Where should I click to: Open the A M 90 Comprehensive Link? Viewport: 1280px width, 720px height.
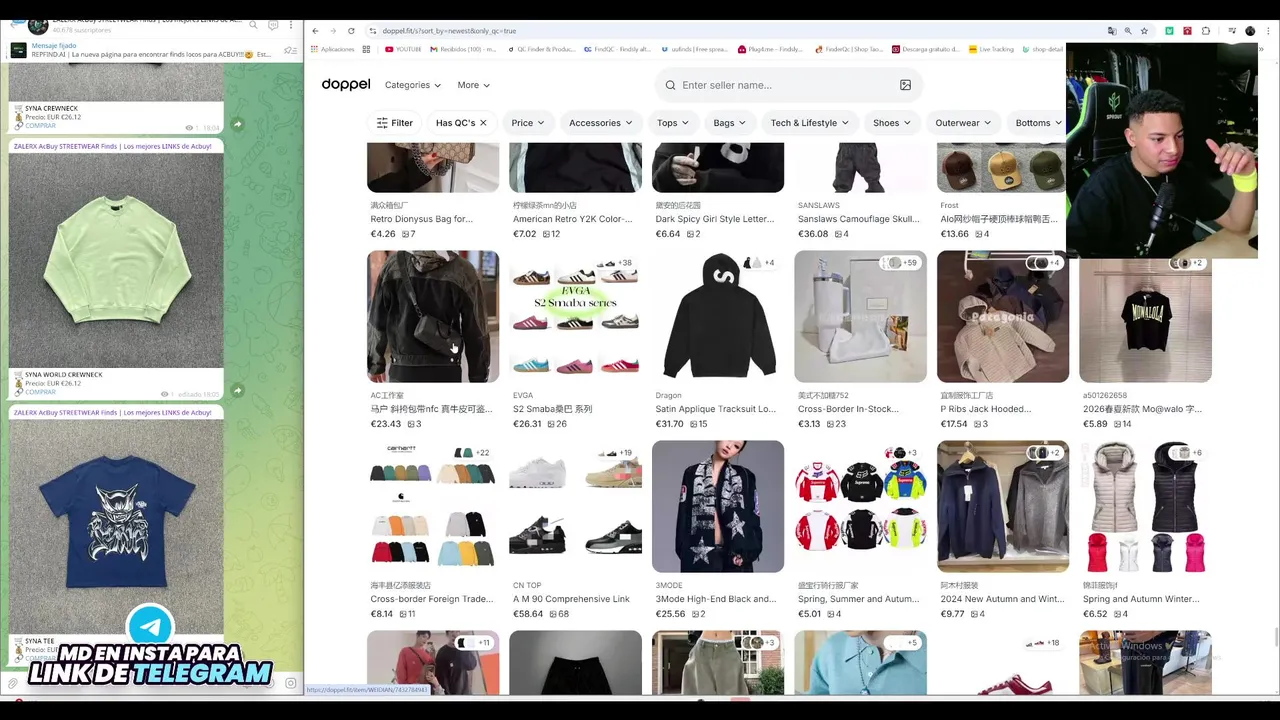coord(571,599)
